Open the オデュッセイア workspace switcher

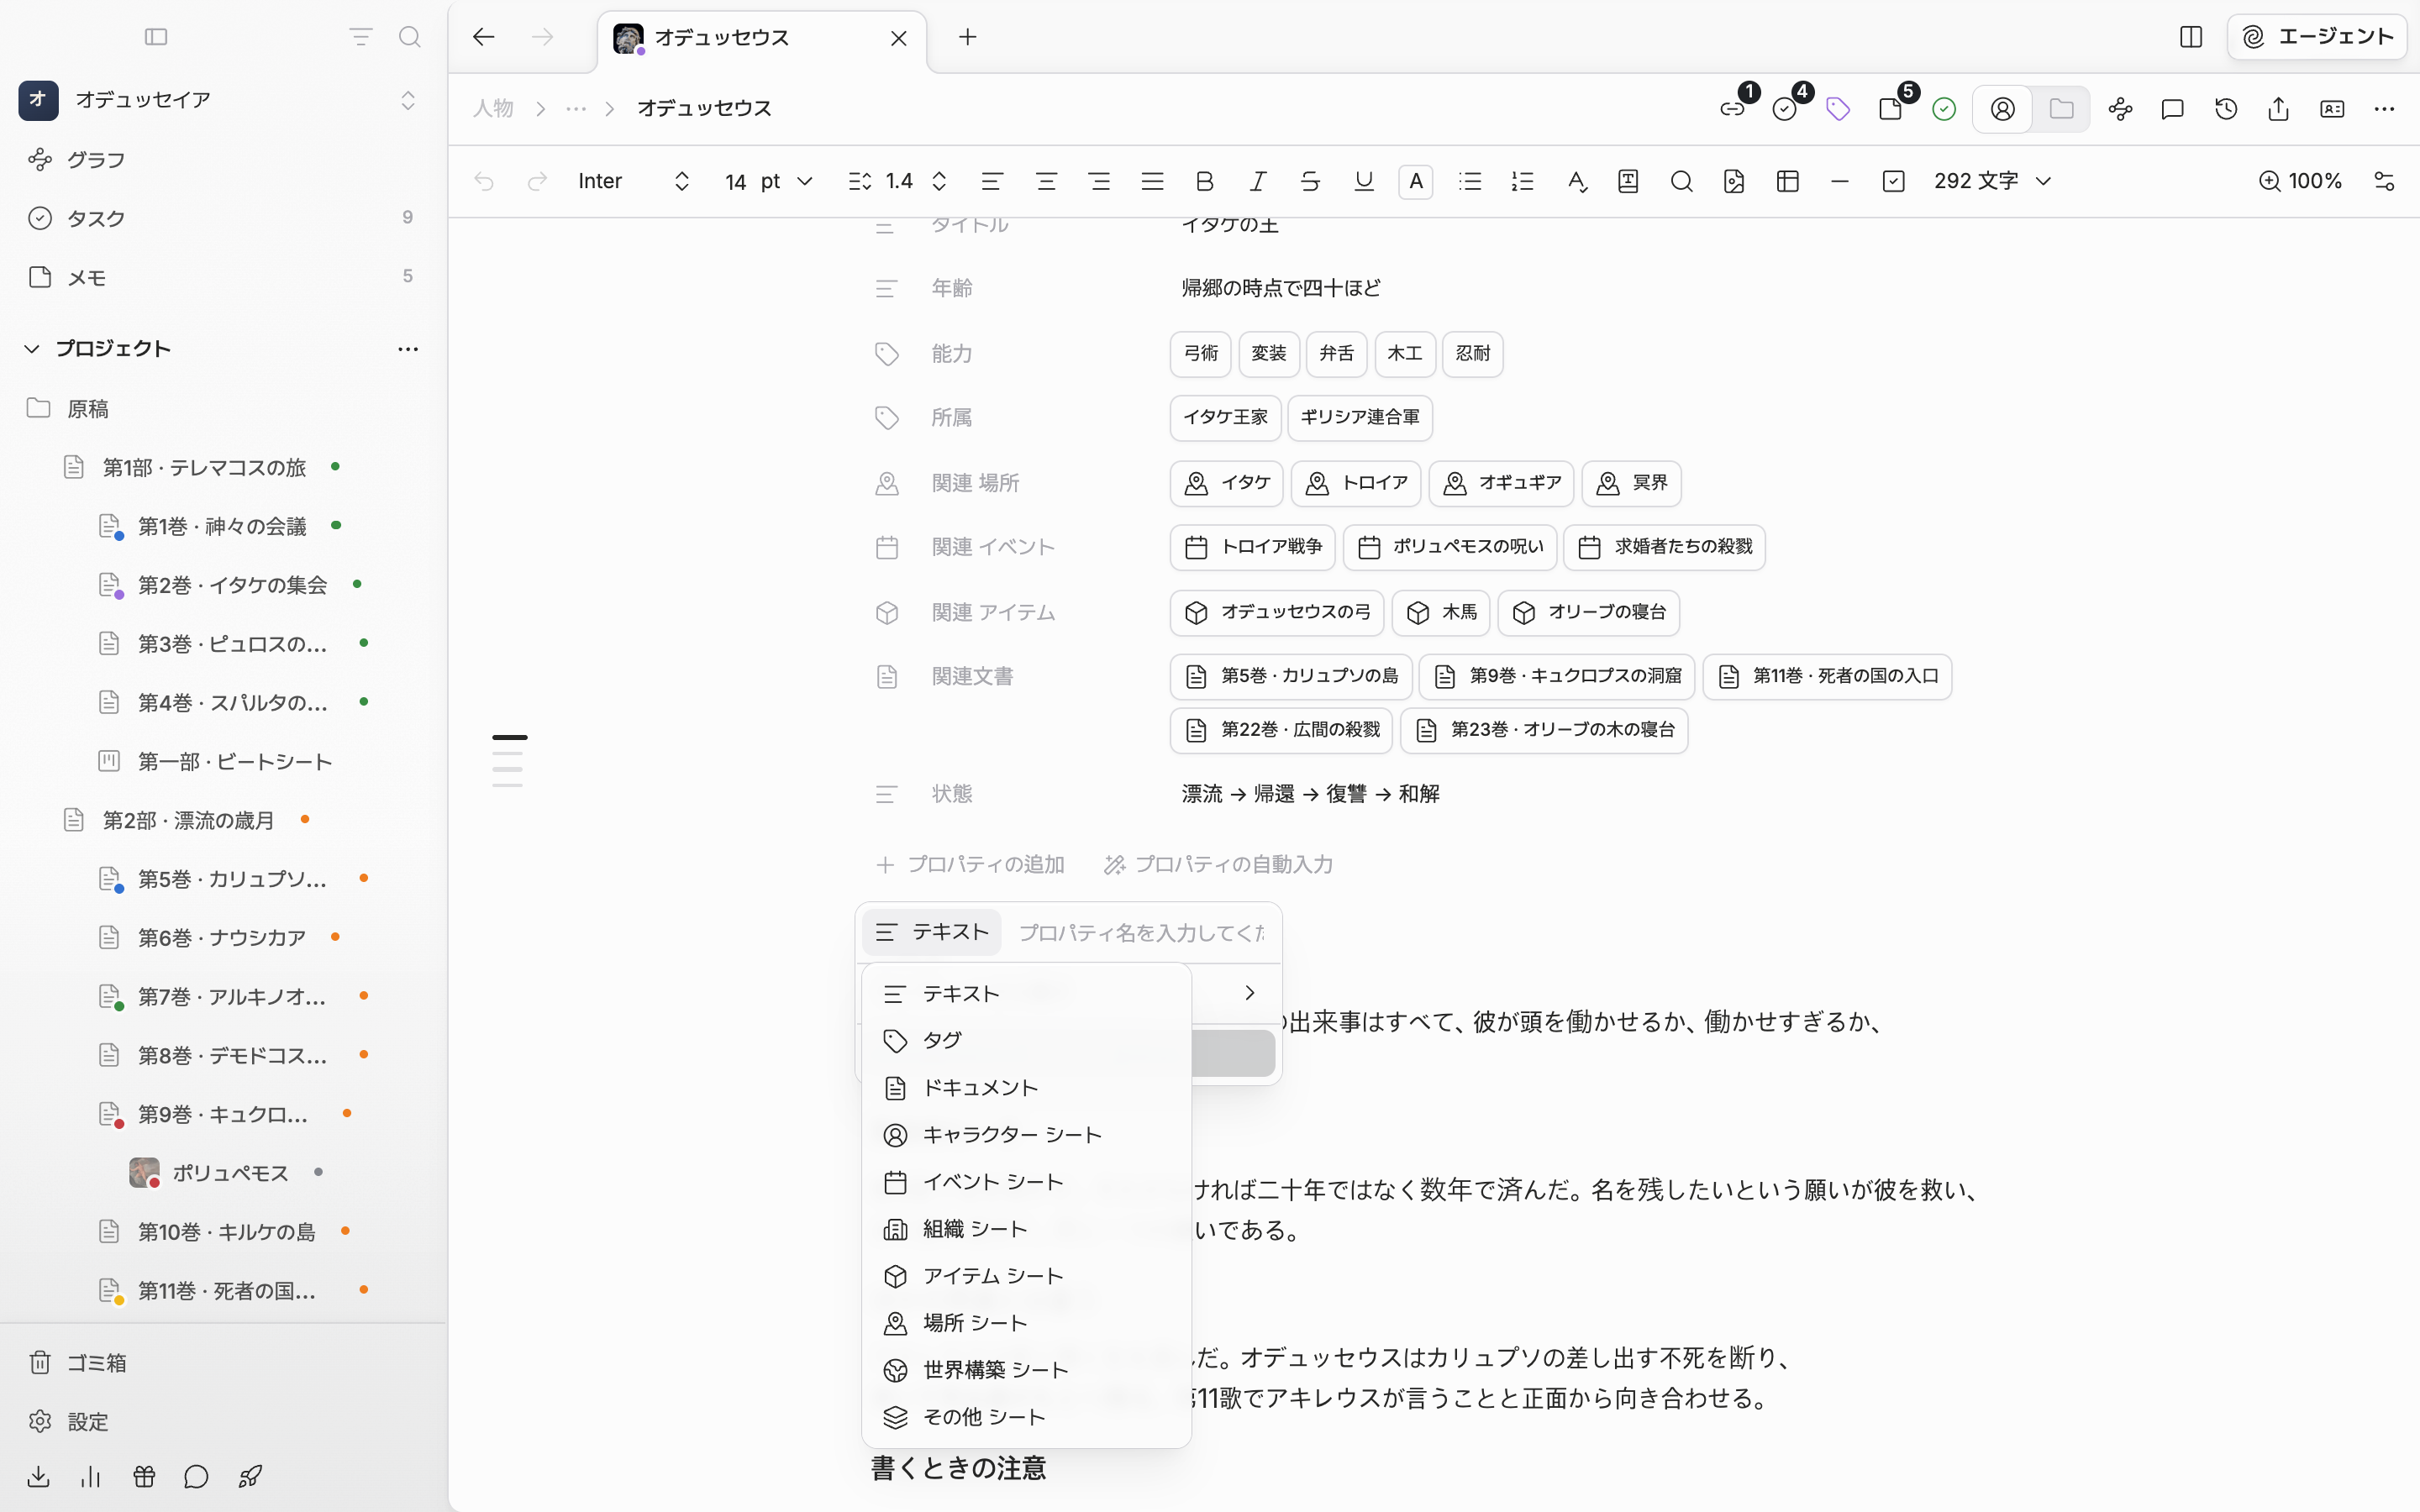pyautogui.click(x=219, y=99)
